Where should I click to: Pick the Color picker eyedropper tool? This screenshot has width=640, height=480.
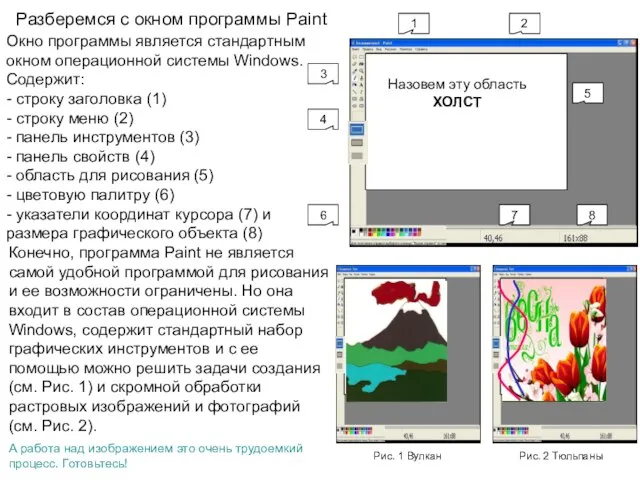click(354, 71)
